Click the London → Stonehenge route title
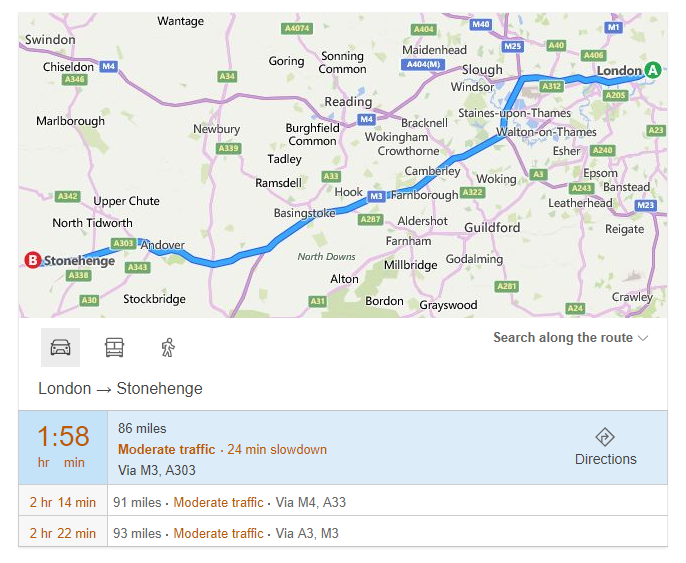This screenshot has height=563, width=686. click(120, 388)
